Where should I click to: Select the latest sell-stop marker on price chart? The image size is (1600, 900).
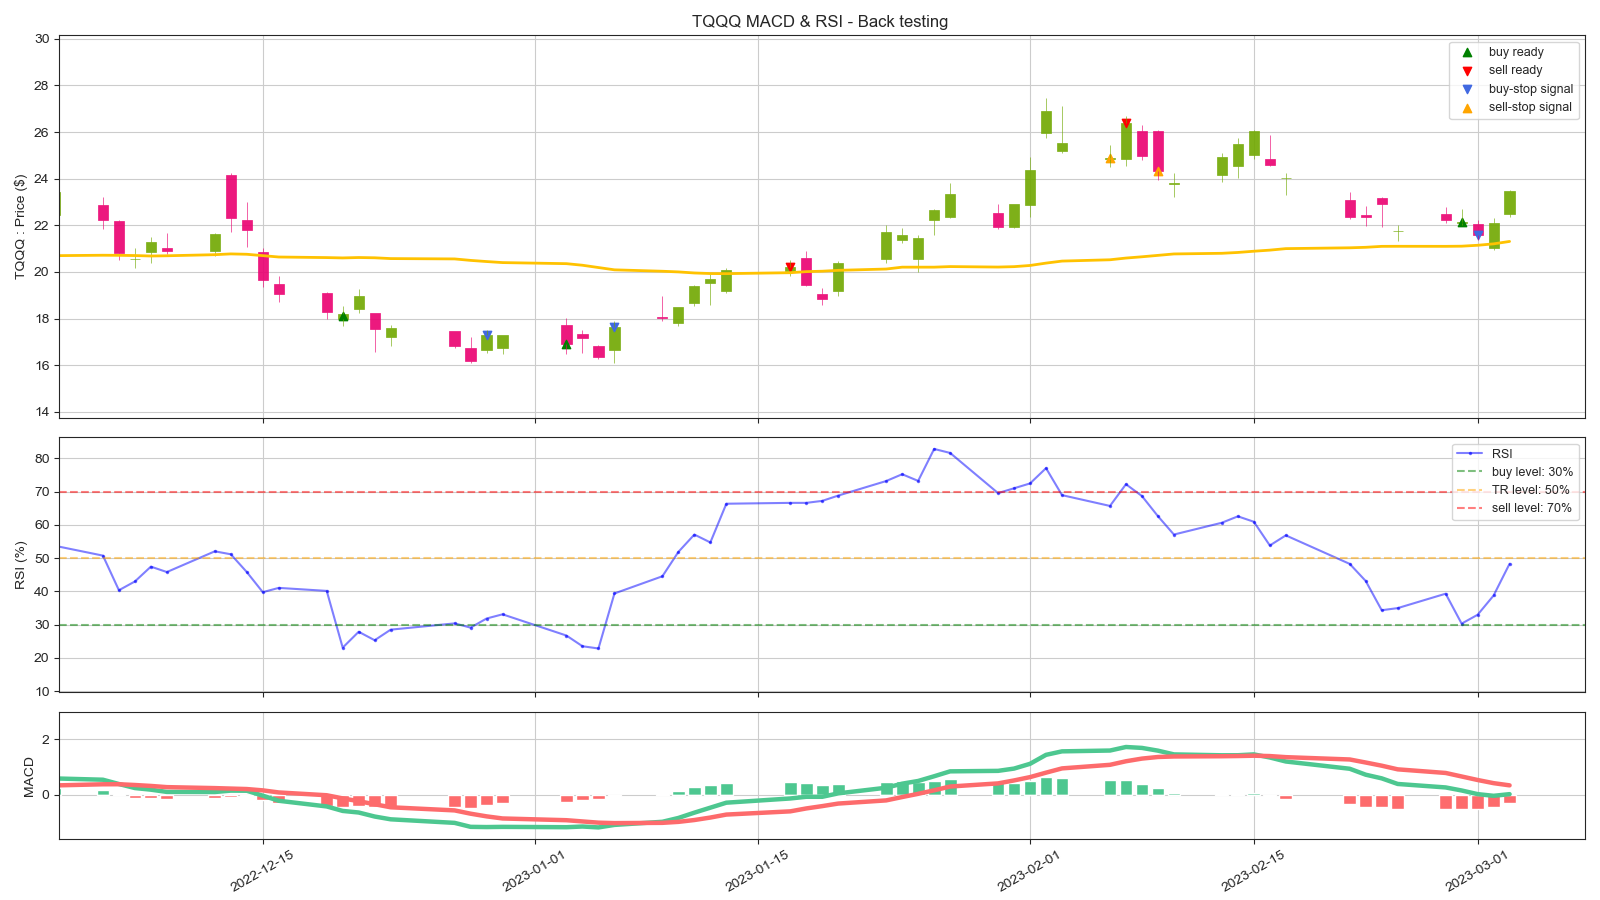click(x=1158, y=171)
